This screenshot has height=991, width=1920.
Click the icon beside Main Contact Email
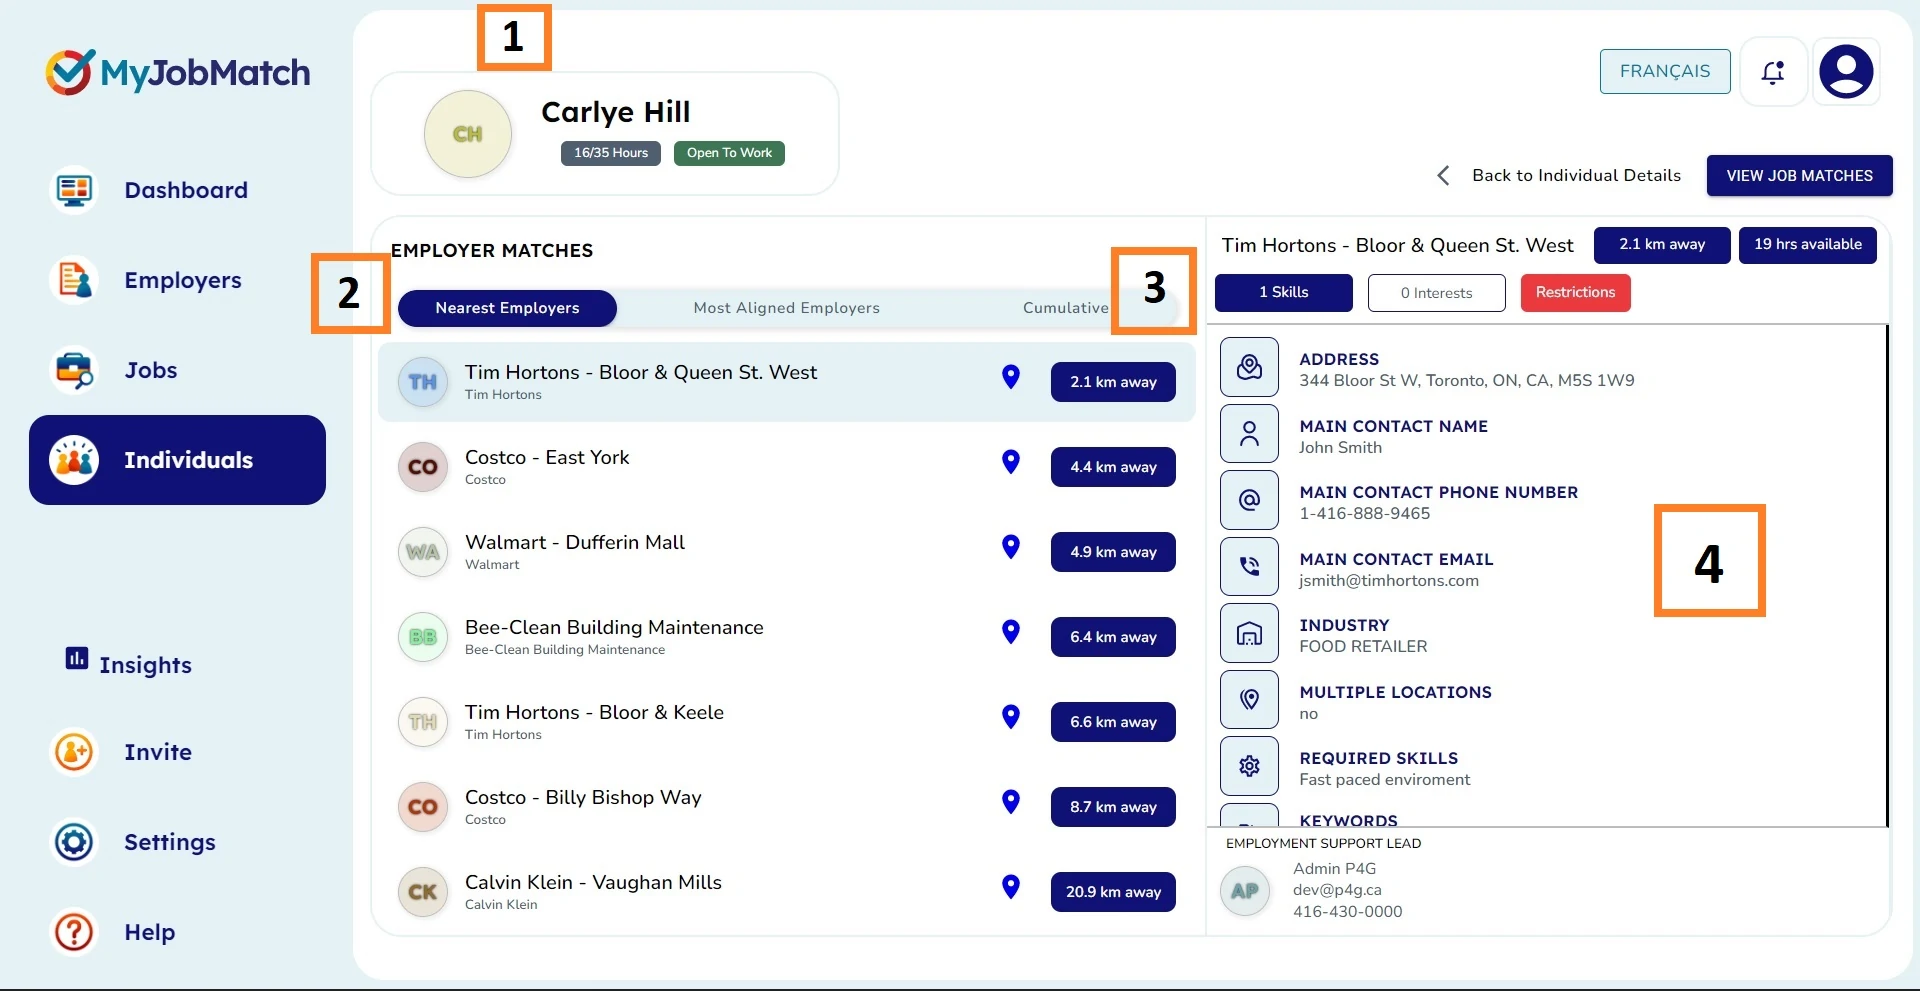tap(1249, 567)
